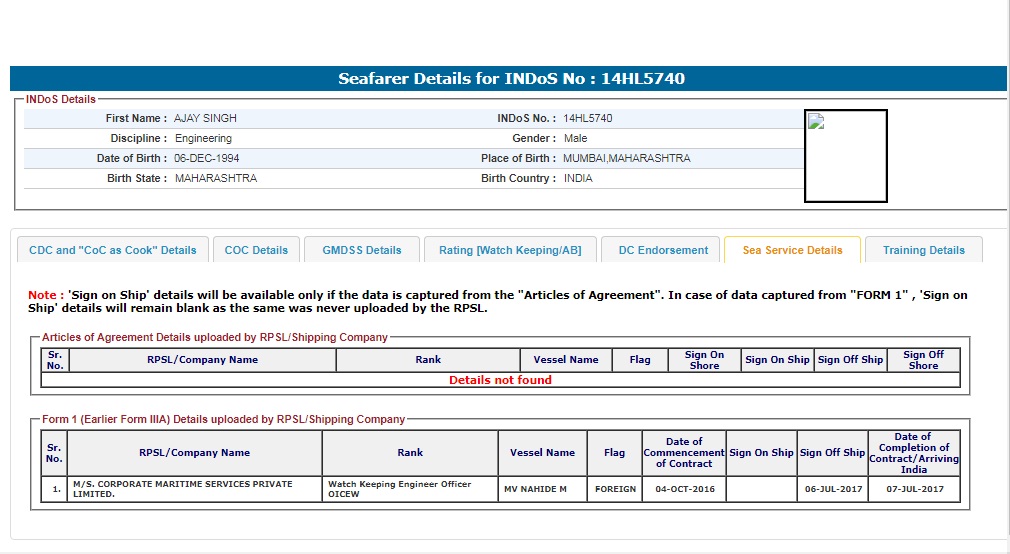
Task: Select the Sea Service Details tab
Action: 792,250
